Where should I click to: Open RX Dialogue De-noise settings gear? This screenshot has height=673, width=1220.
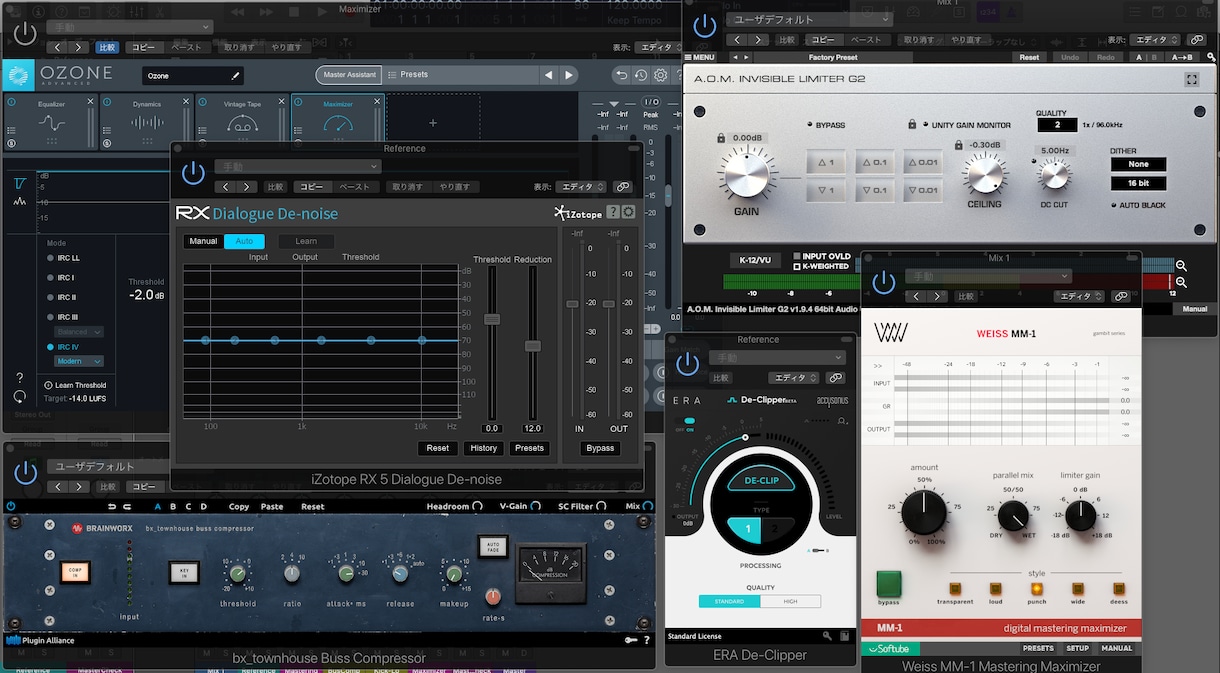628,212
